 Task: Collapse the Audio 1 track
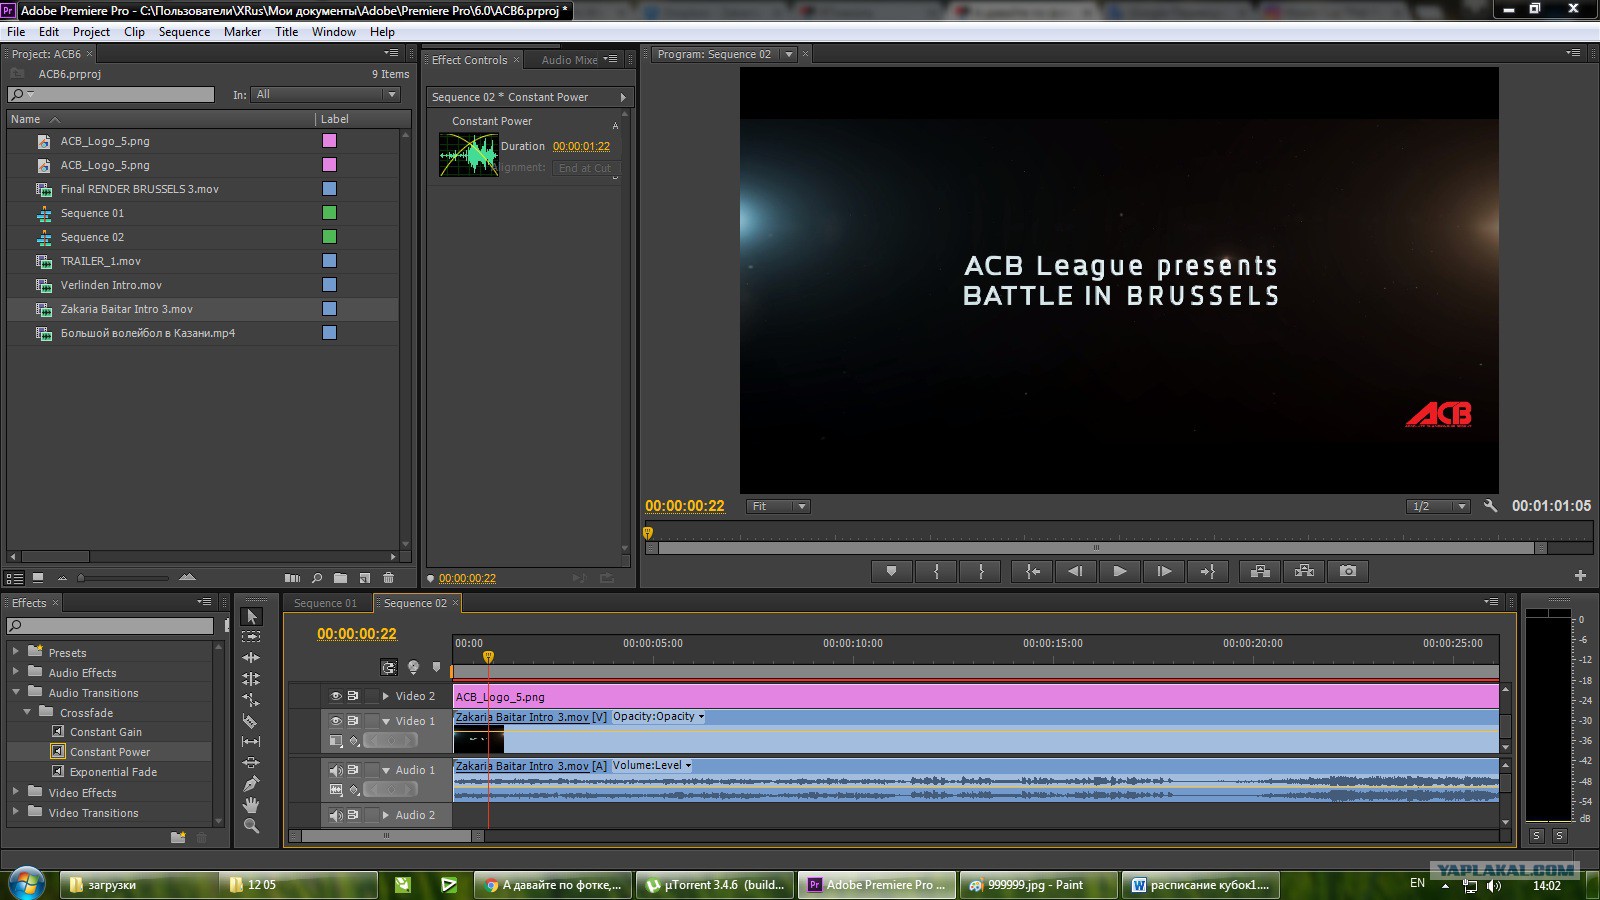coord(386,770)
